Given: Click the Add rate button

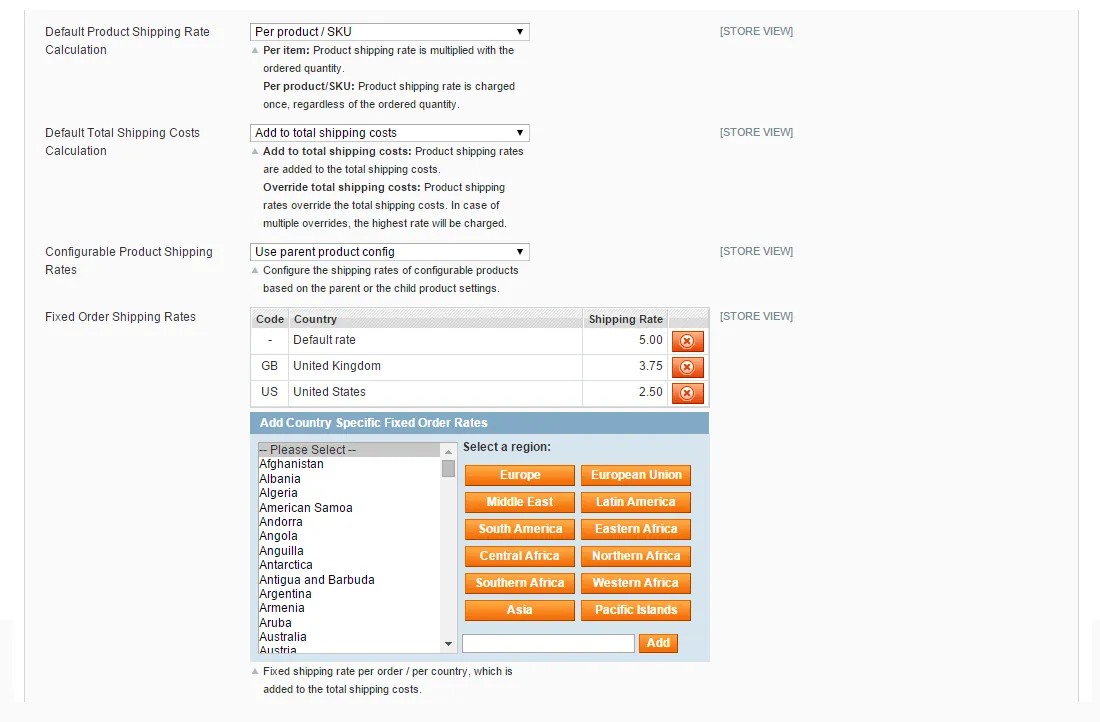Looking at the screenshot, I should 658,643.
